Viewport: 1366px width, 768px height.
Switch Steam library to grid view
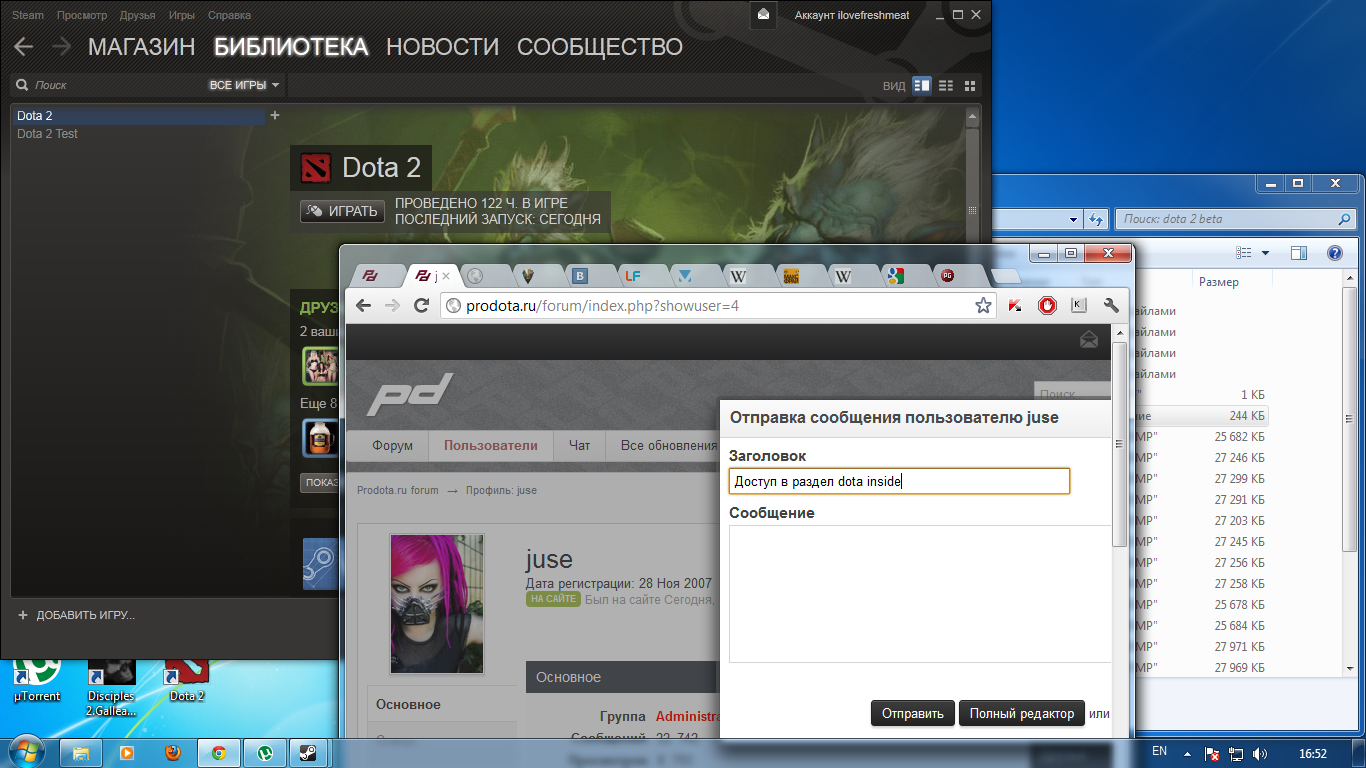(968, 86)
